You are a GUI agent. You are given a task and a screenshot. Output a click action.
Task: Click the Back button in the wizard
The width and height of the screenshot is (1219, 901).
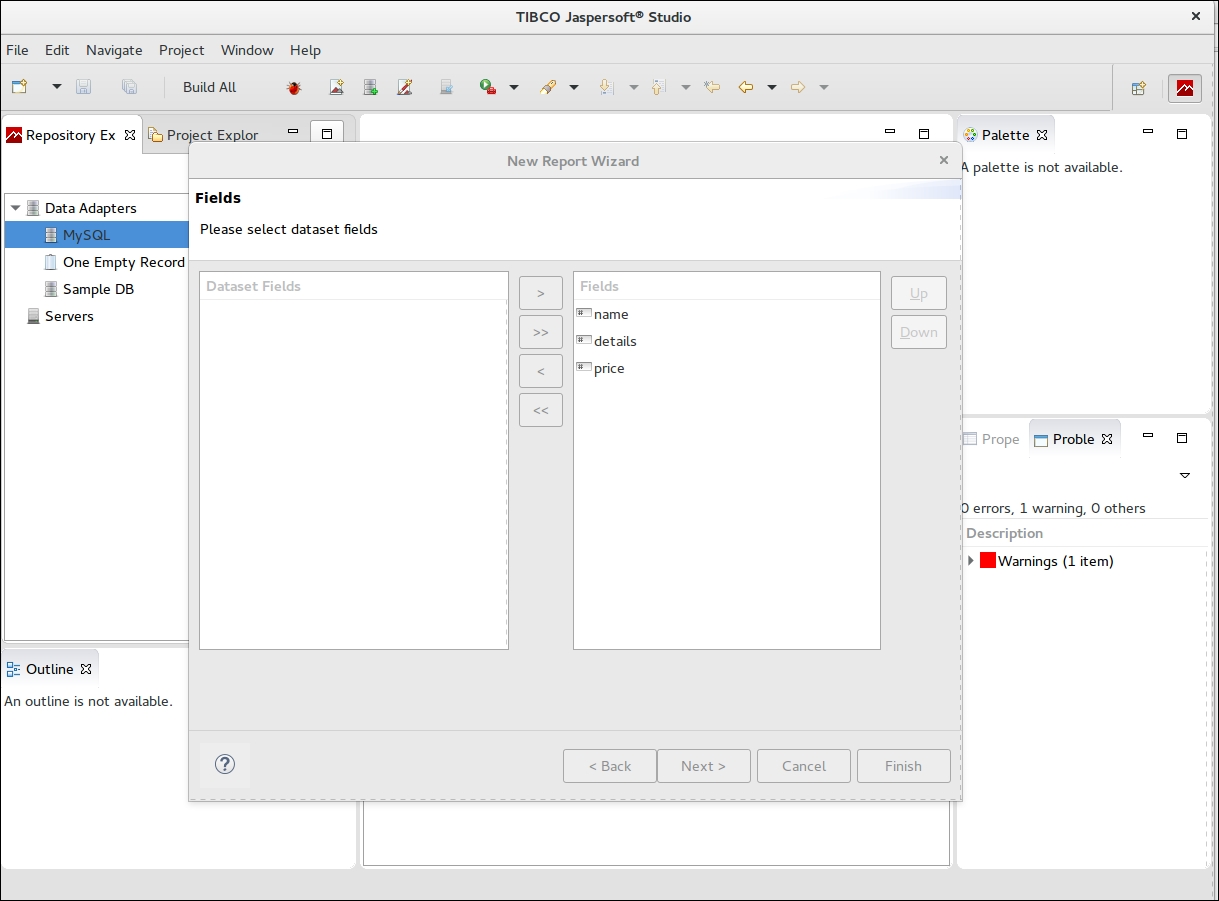610,766
